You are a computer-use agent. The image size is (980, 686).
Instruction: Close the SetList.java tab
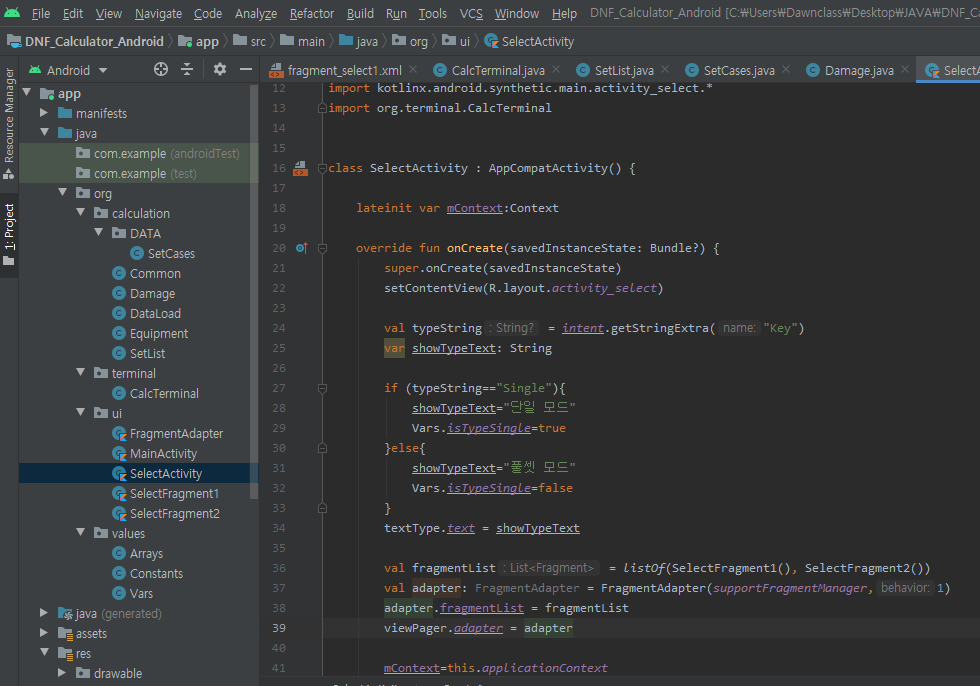coord(665,69)
